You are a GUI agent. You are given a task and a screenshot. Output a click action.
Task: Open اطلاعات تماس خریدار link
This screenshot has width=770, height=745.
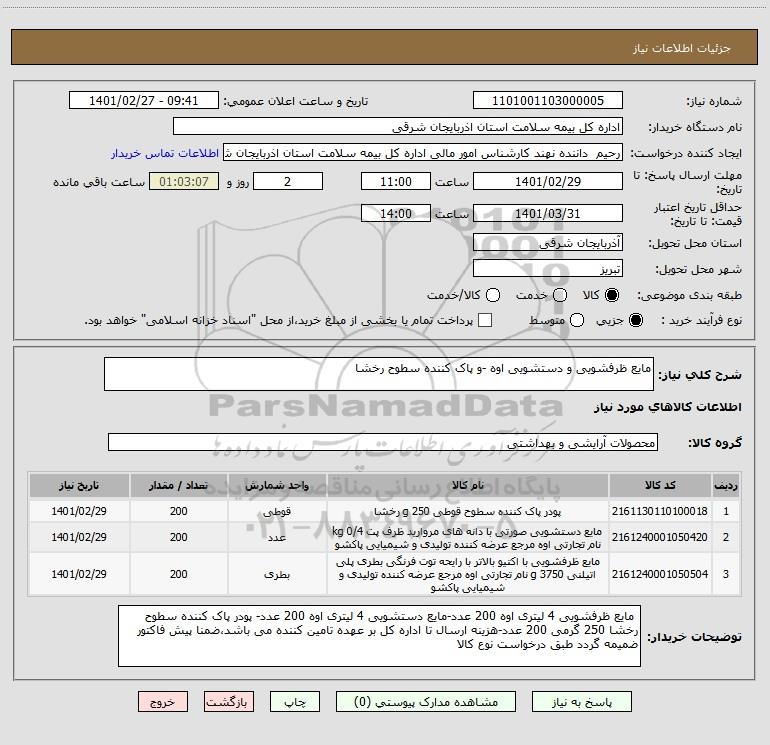coord(165,153)
